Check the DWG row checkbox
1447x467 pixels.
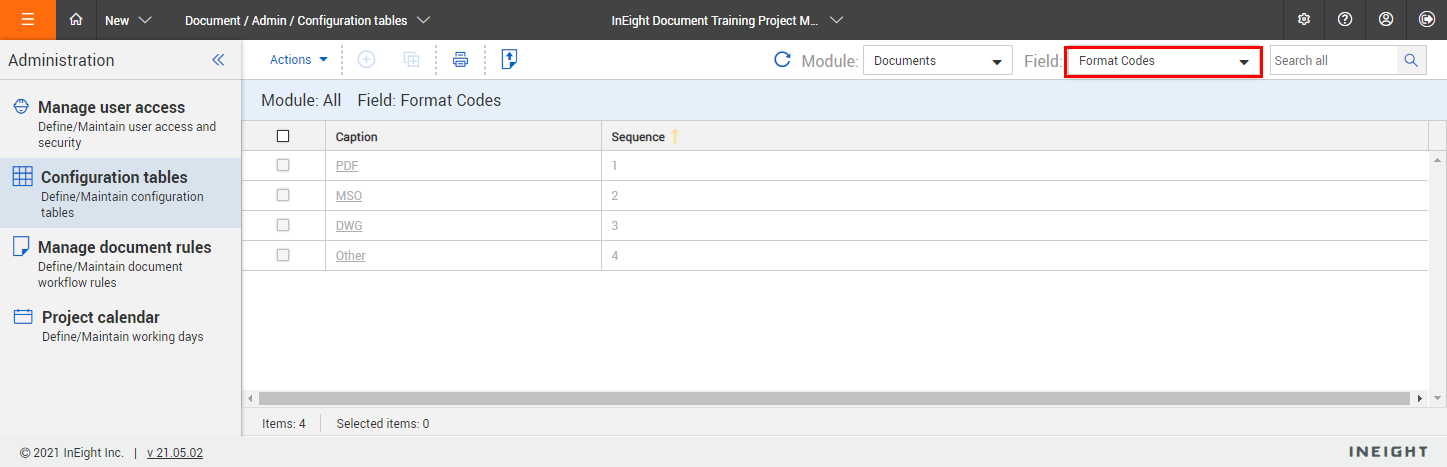[x=283, y=225]
